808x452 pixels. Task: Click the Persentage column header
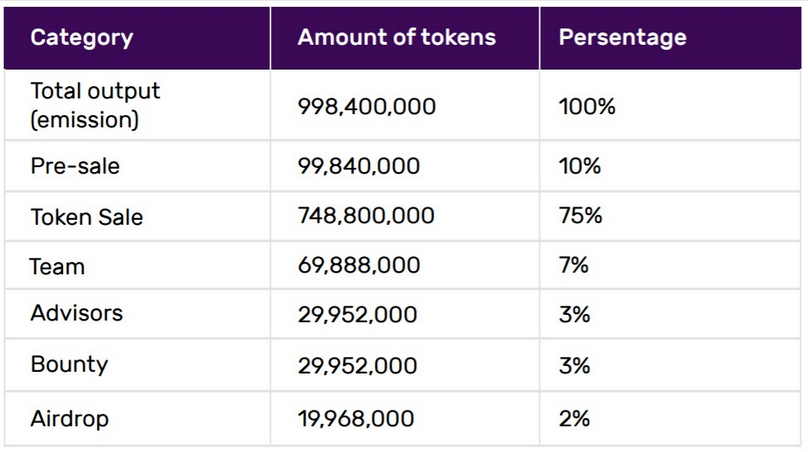[x=622, y=38]
